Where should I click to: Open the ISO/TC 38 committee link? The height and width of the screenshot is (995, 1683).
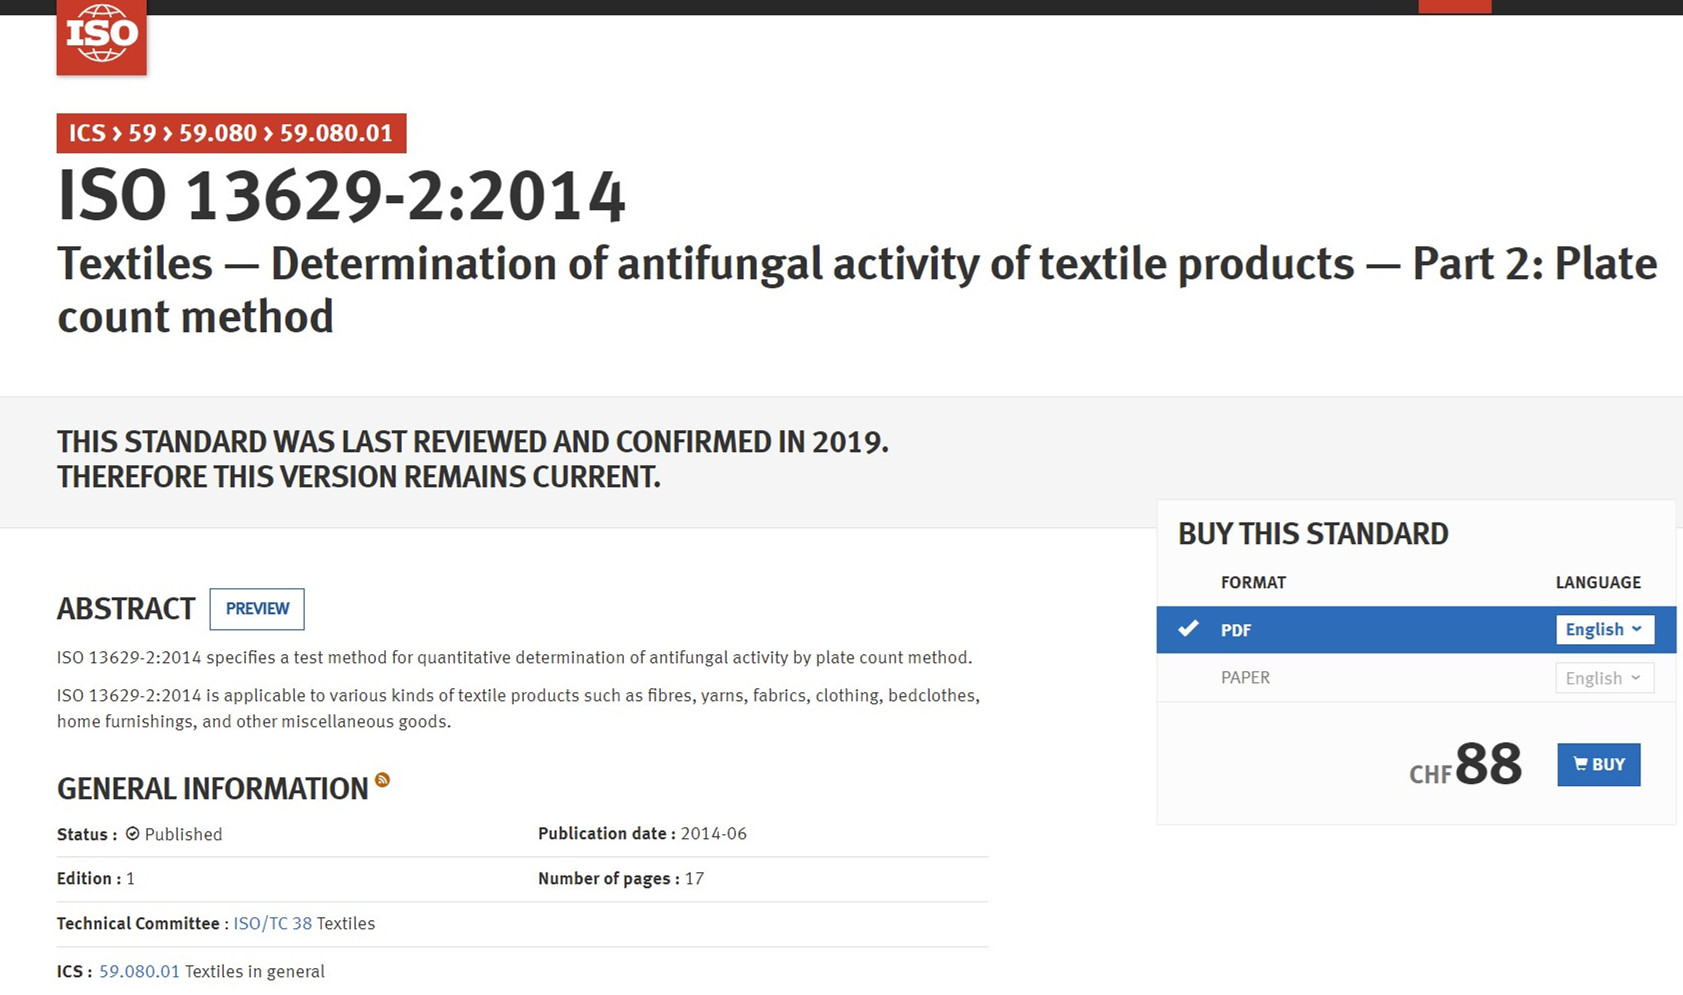pyautogui.click(x=272, y=923)
